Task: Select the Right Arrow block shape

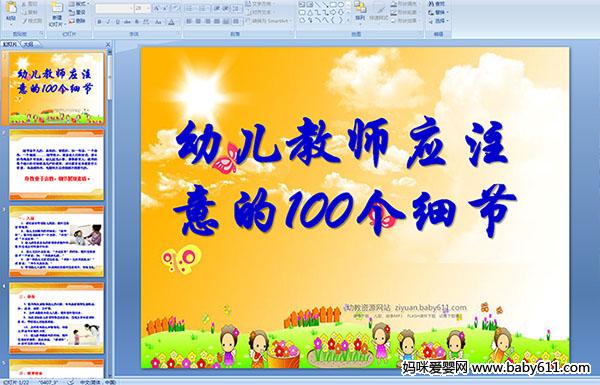Action: point(333,12)
